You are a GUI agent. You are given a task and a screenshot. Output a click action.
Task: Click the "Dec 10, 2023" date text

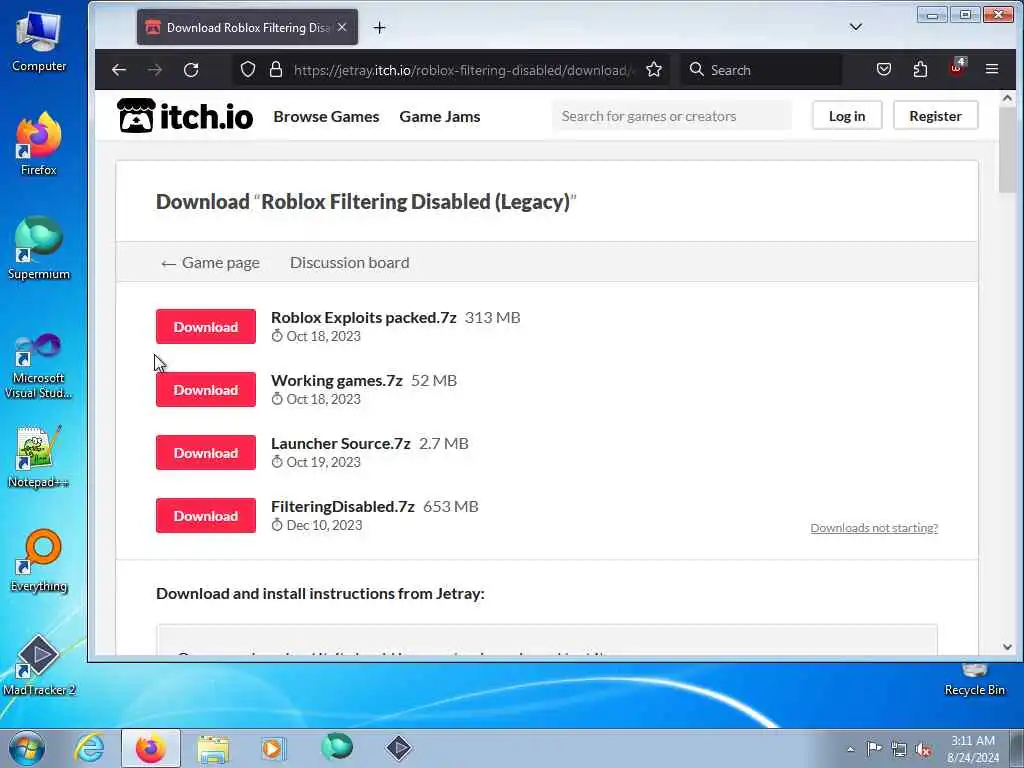[x=324, y=525]
